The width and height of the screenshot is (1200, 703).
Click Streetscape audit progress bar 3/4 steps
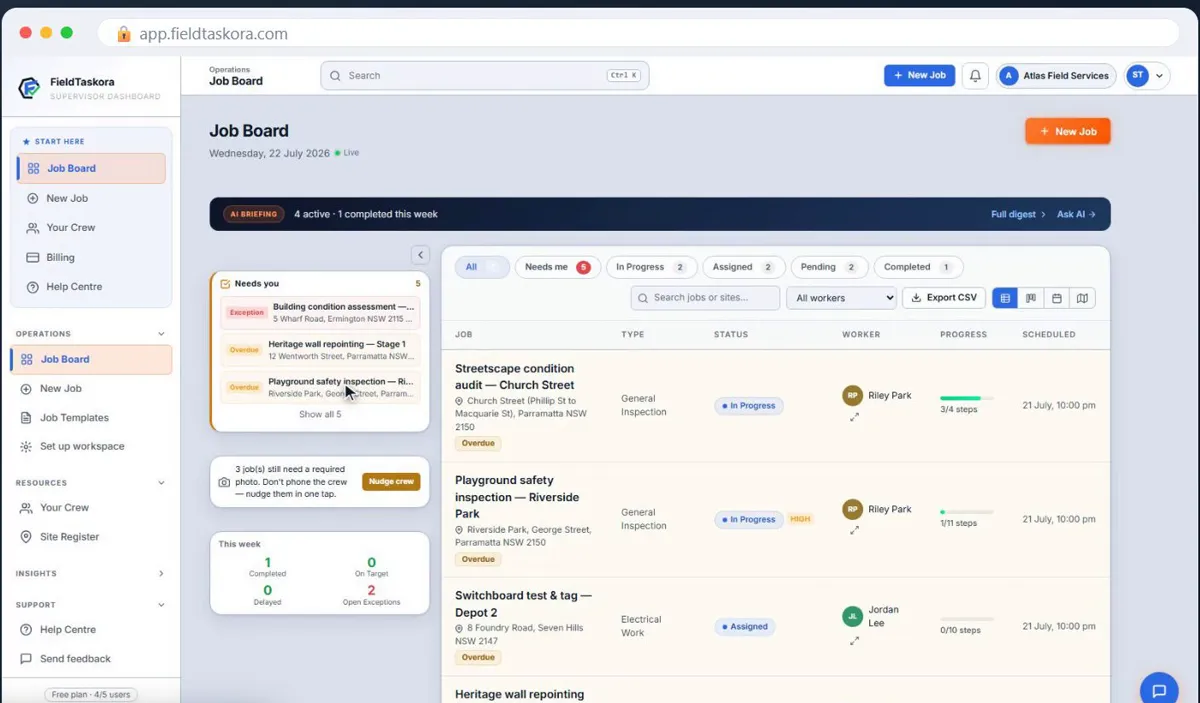point(966,398)
